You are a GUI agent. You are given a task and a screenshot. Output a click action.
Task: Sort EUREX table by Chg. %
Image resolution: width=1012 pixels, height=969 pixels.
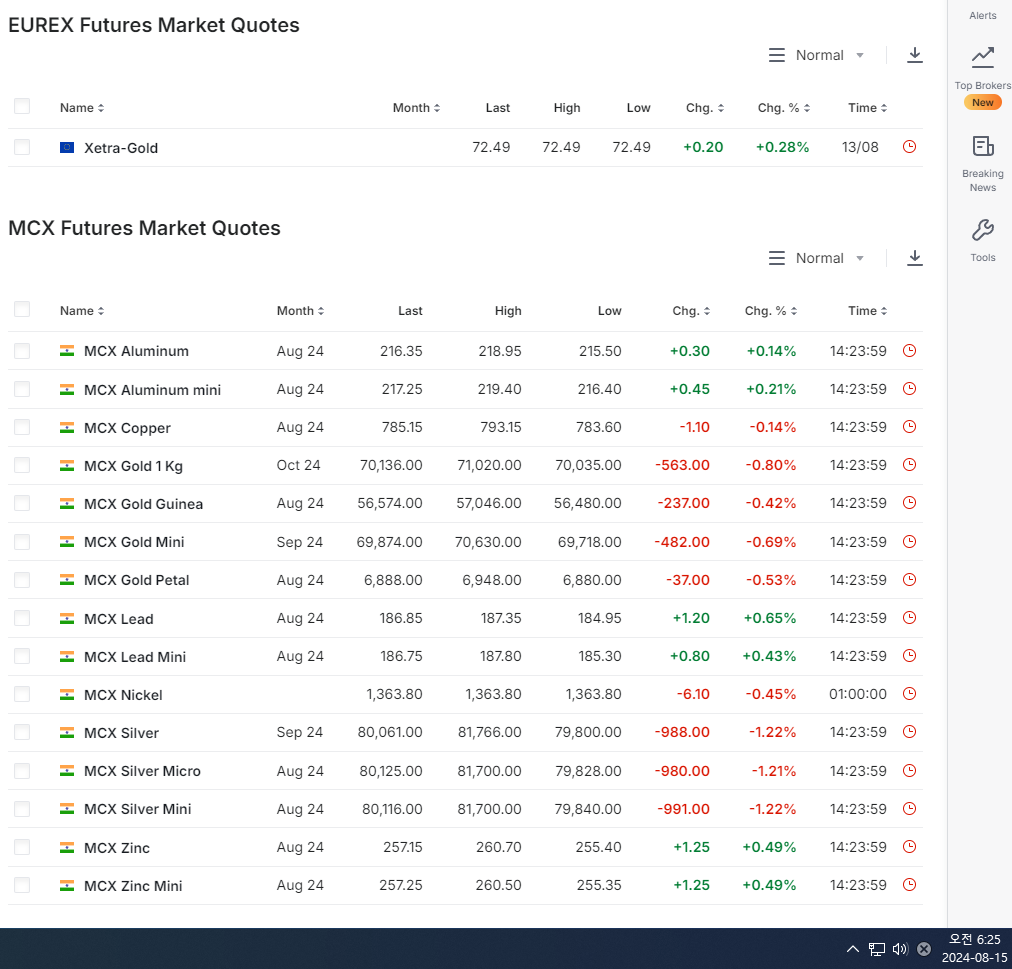click(784, 108)
